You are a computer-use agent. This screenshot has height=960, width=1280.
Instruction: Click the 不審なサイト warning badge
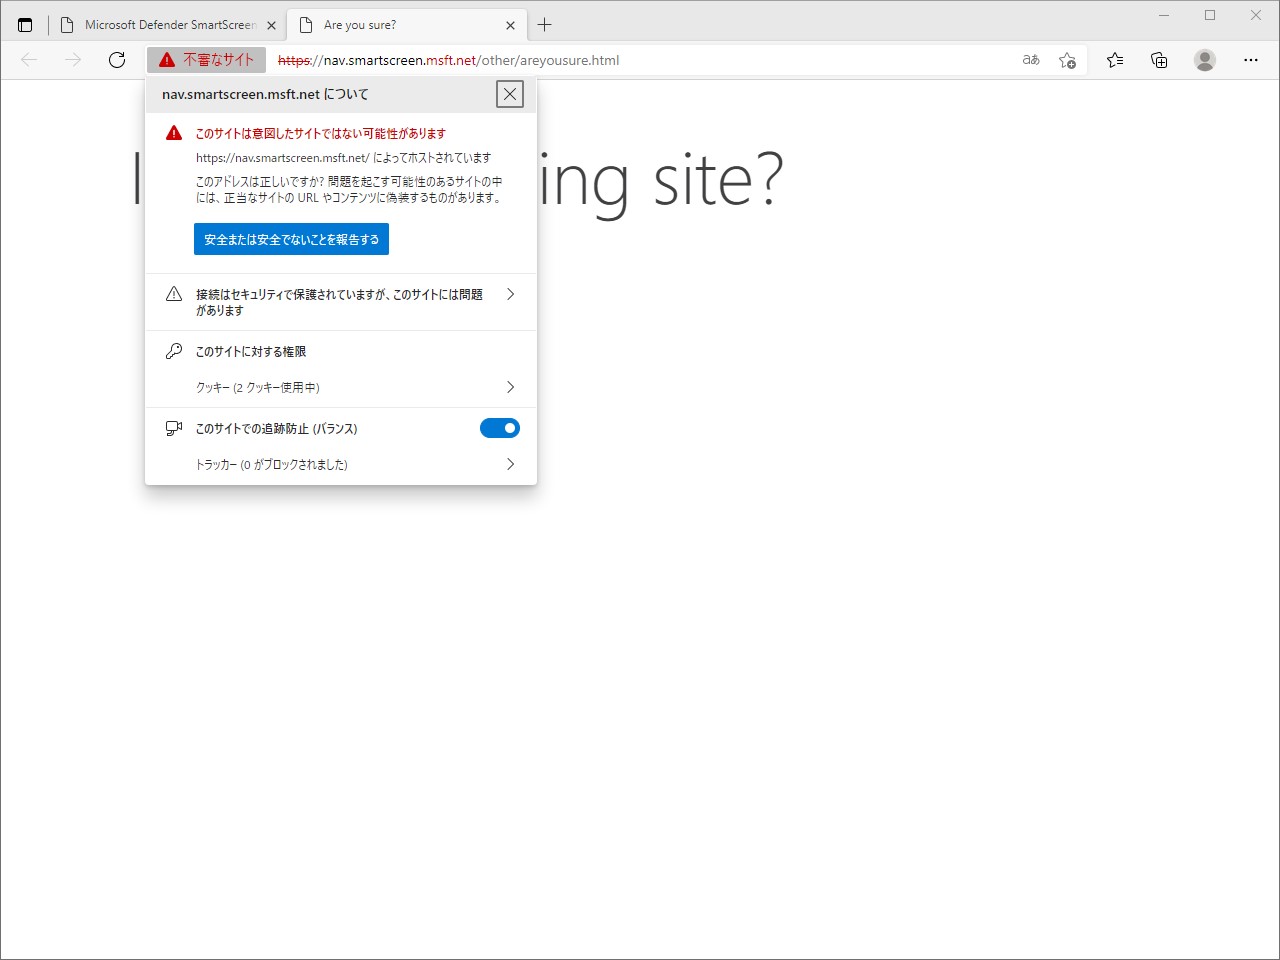click(x=206, y=59)
